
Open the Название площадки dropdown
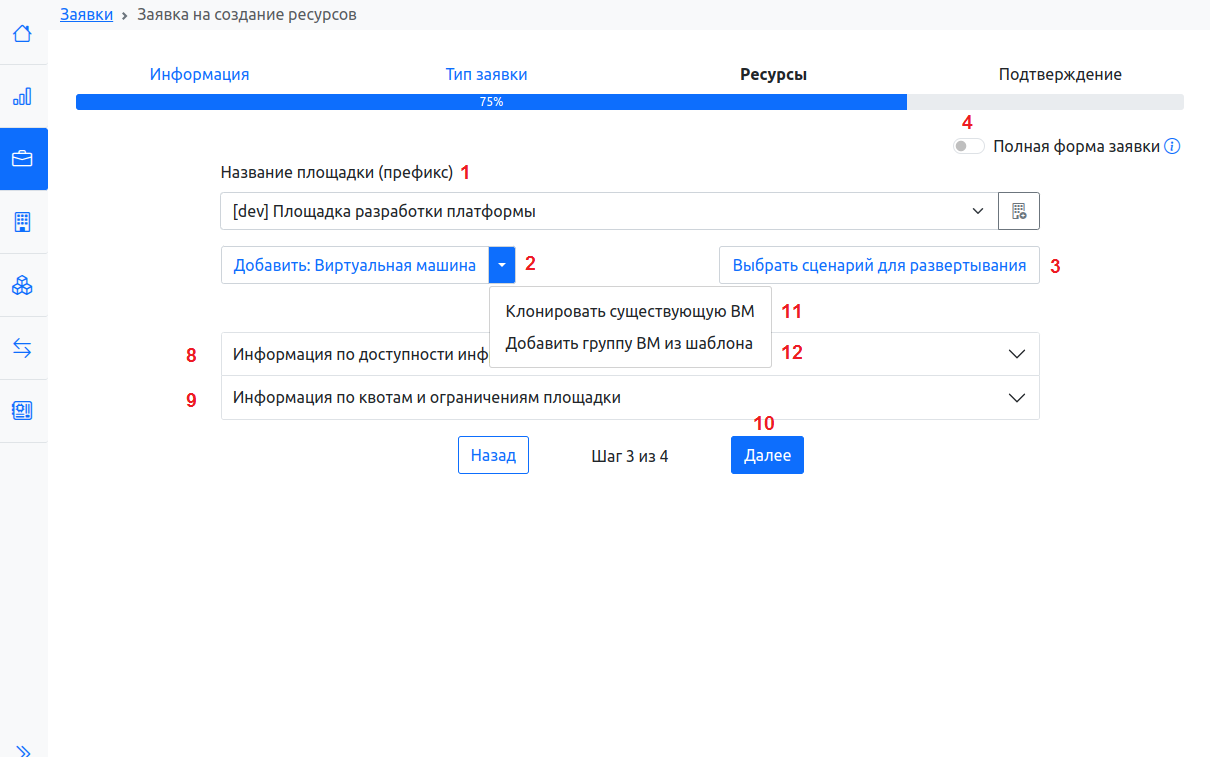[609, 211]
